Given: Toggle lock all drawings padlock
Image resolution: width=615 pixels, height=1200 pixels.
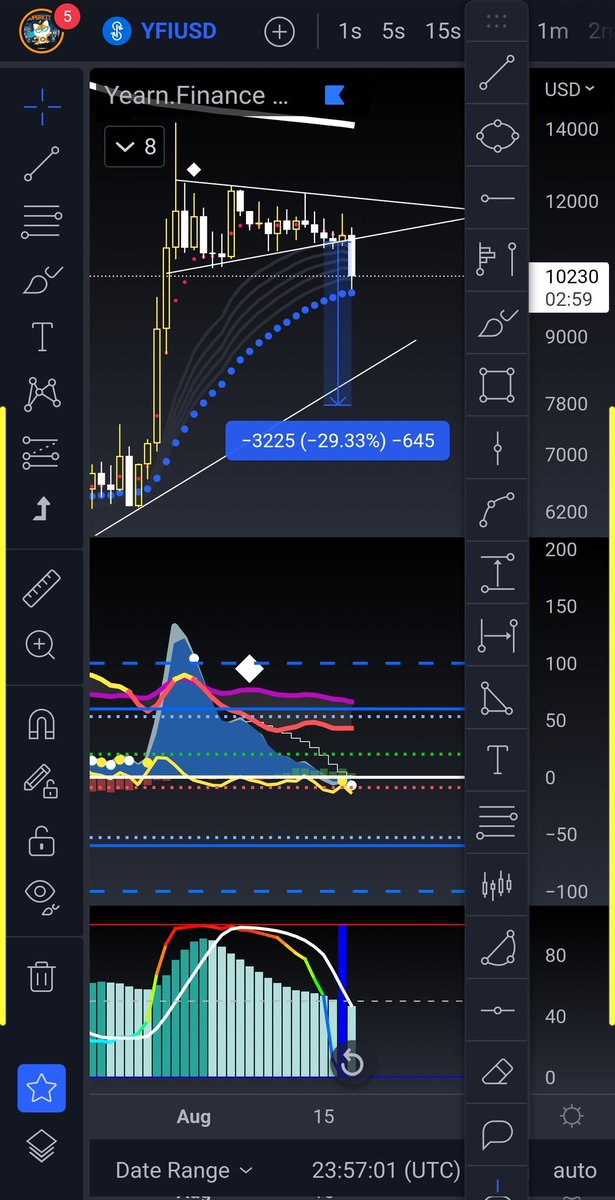Looking at the screenshot, I should coord(42,839).
